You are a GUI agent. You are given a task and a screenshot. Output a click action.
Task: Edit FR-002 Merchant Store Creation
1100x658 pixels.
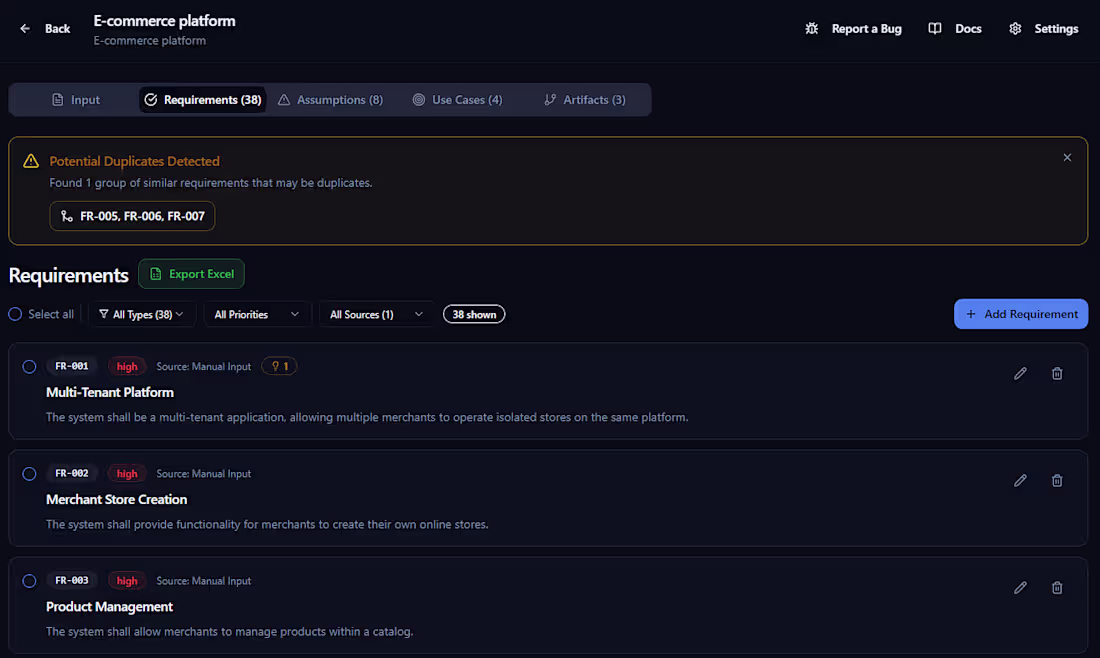pyautogui.click(x=1020, y=481)
